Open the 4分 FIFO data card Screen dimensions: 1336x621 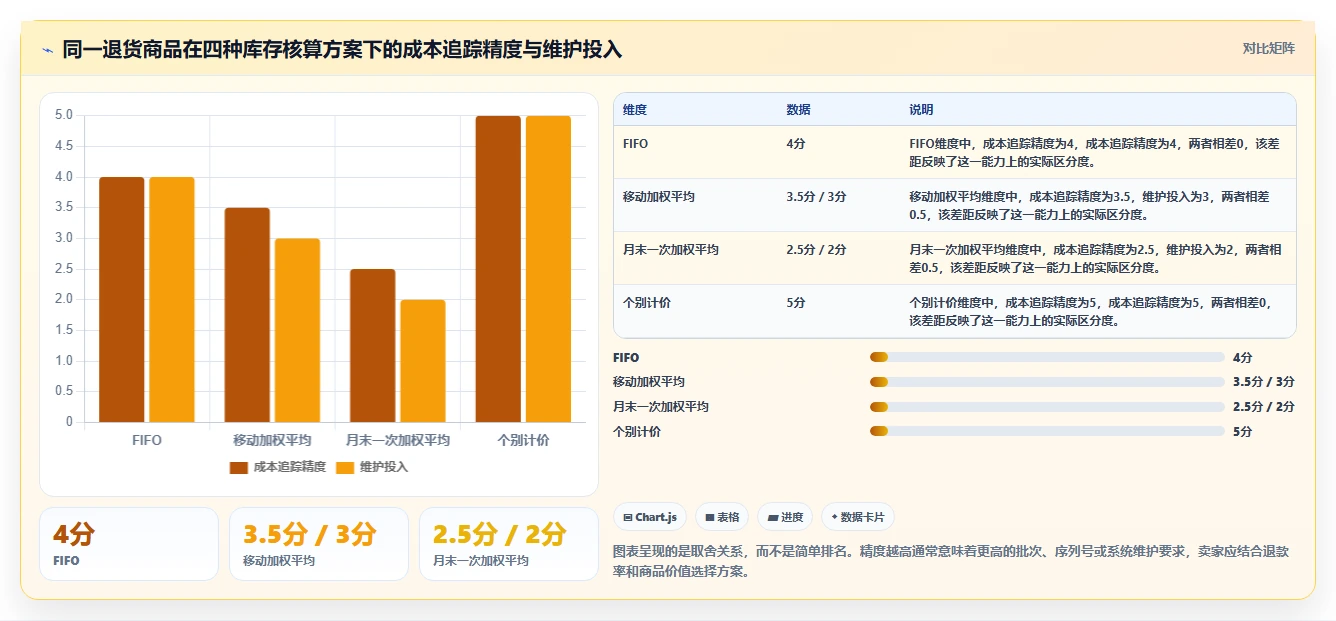click(x=129, y=544)
